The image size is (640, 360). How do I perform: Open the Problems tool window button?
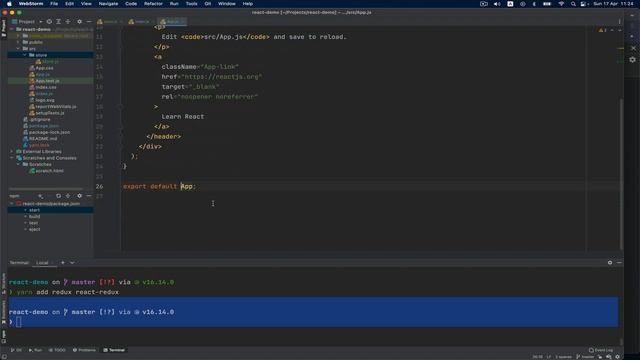[x=84, y=350]
